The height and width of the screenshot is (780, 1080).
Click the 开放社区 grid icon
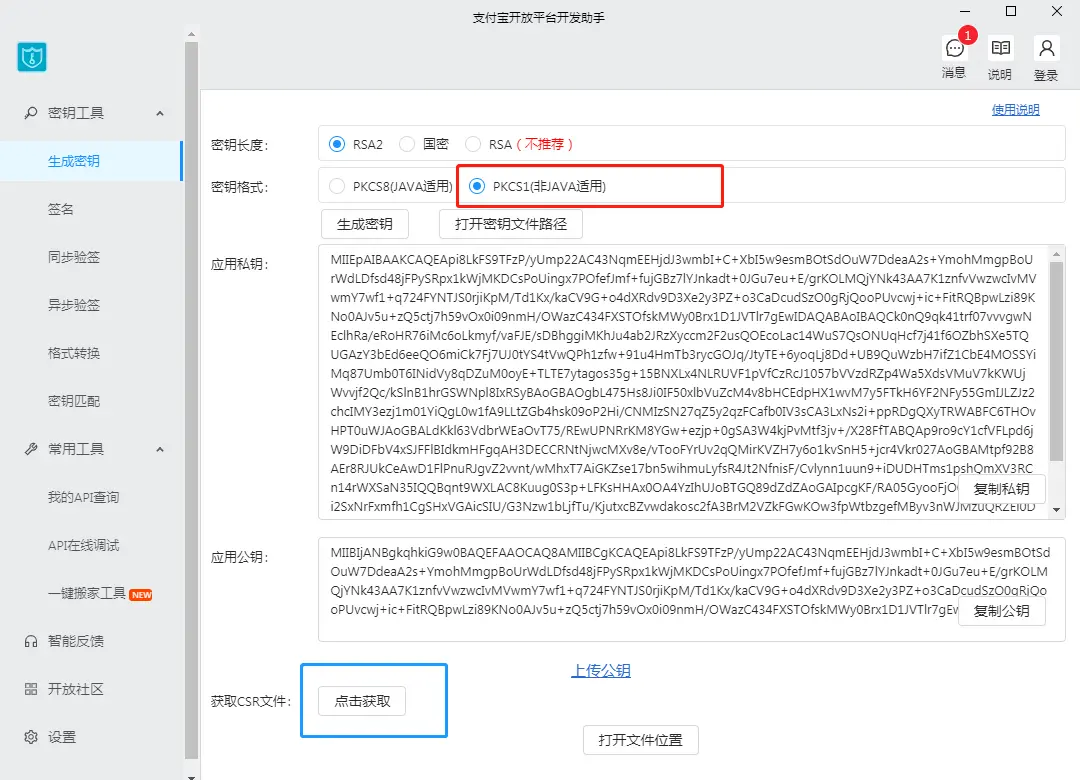click(31, 689)
